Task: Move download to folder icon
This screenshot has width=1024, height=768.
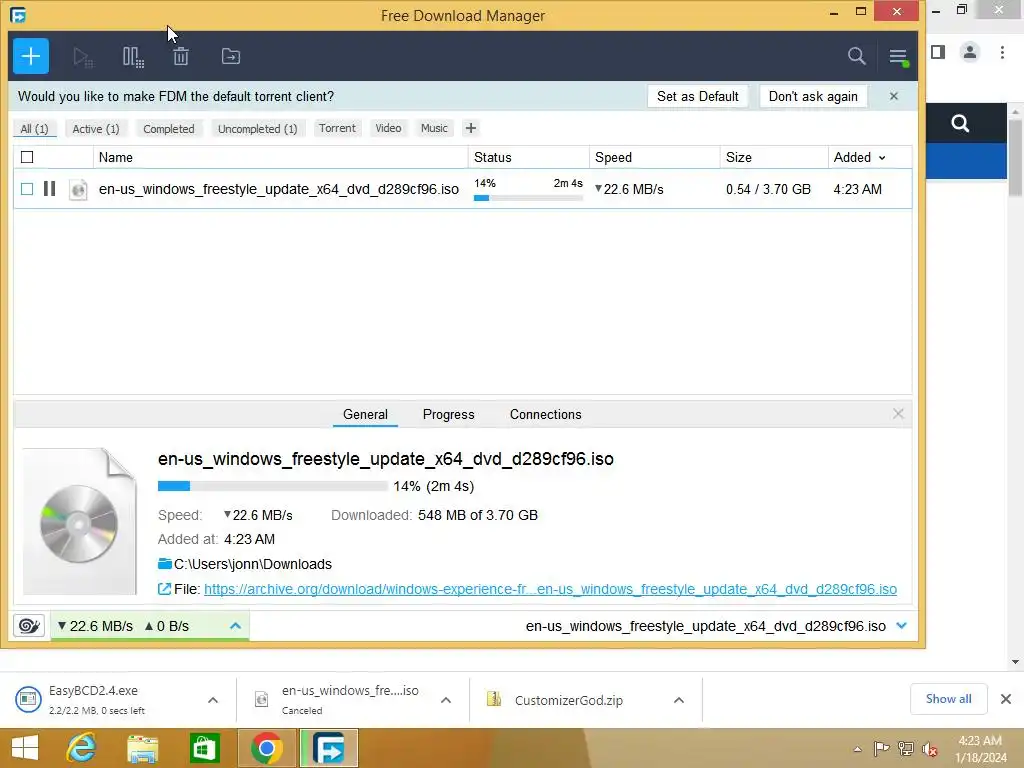Action: pyautogui.click(x=231, y=57)
